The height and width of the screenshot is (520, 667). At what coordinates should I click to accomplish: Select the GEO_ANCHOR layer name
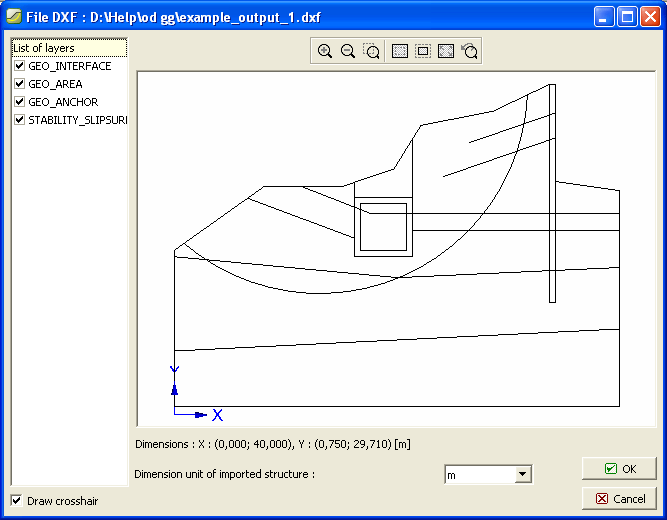pos(63,102)
